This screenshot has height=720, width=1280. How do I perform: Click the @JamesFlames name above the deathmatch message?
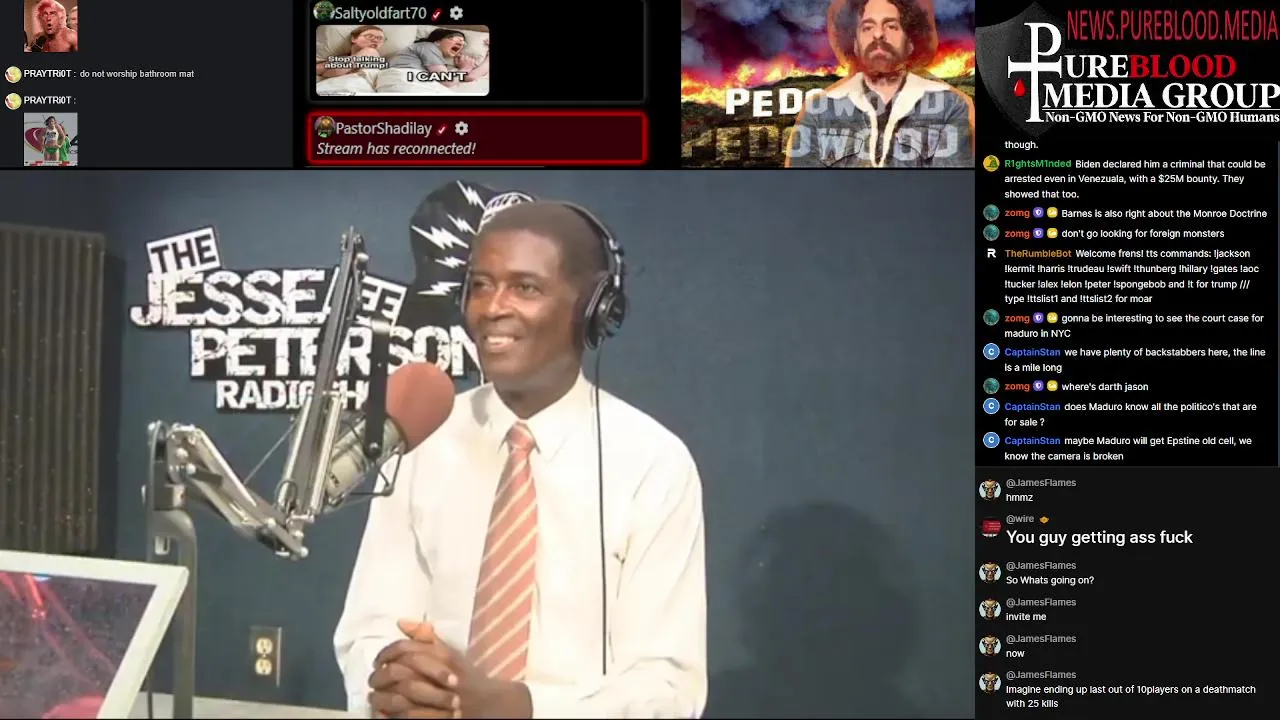[1041, 675]
